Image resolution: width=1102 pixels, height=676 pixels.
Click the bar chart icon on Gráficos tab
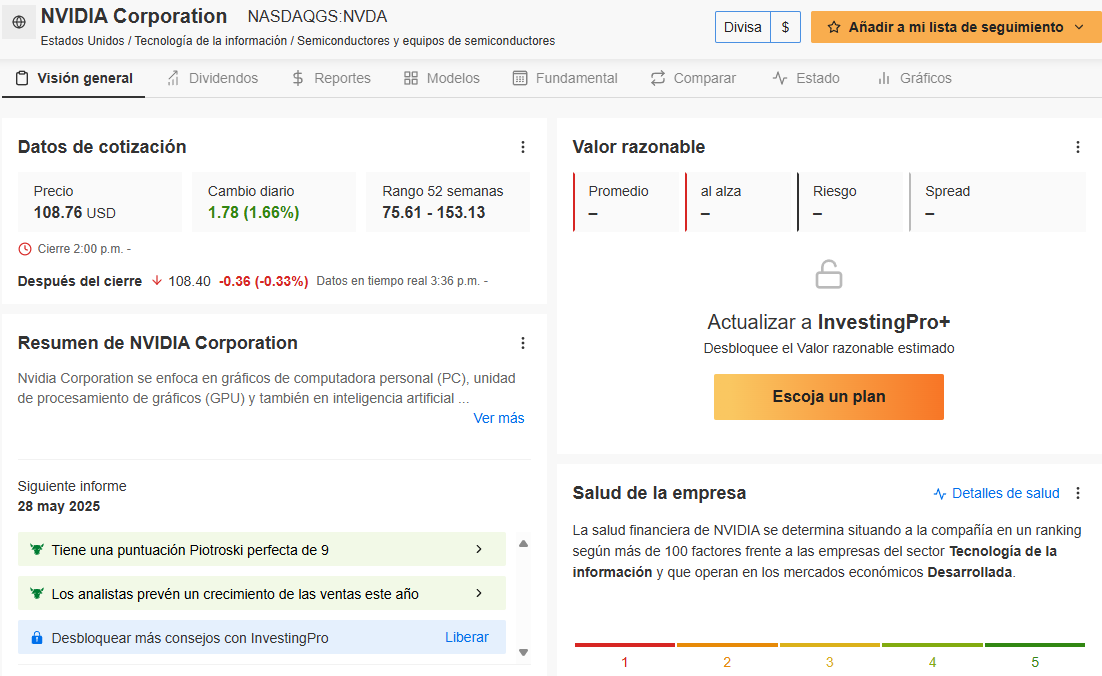(x=884, y=78)
